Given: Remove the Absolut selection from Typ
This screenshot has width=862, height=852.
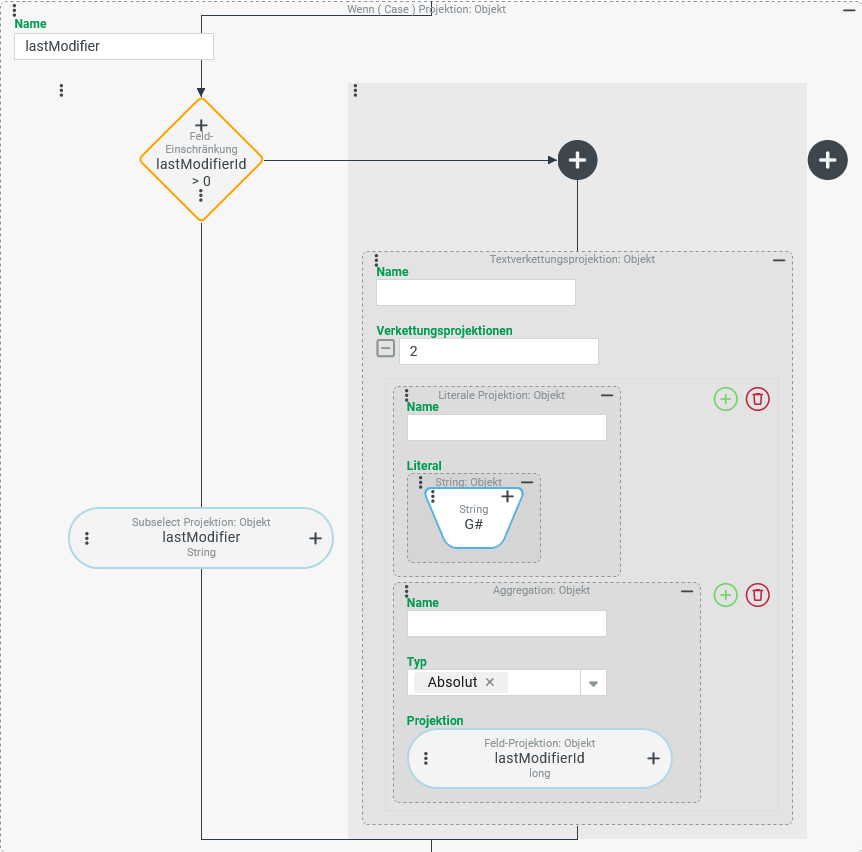Looking at the screenshot, I should tap(490, 682).
